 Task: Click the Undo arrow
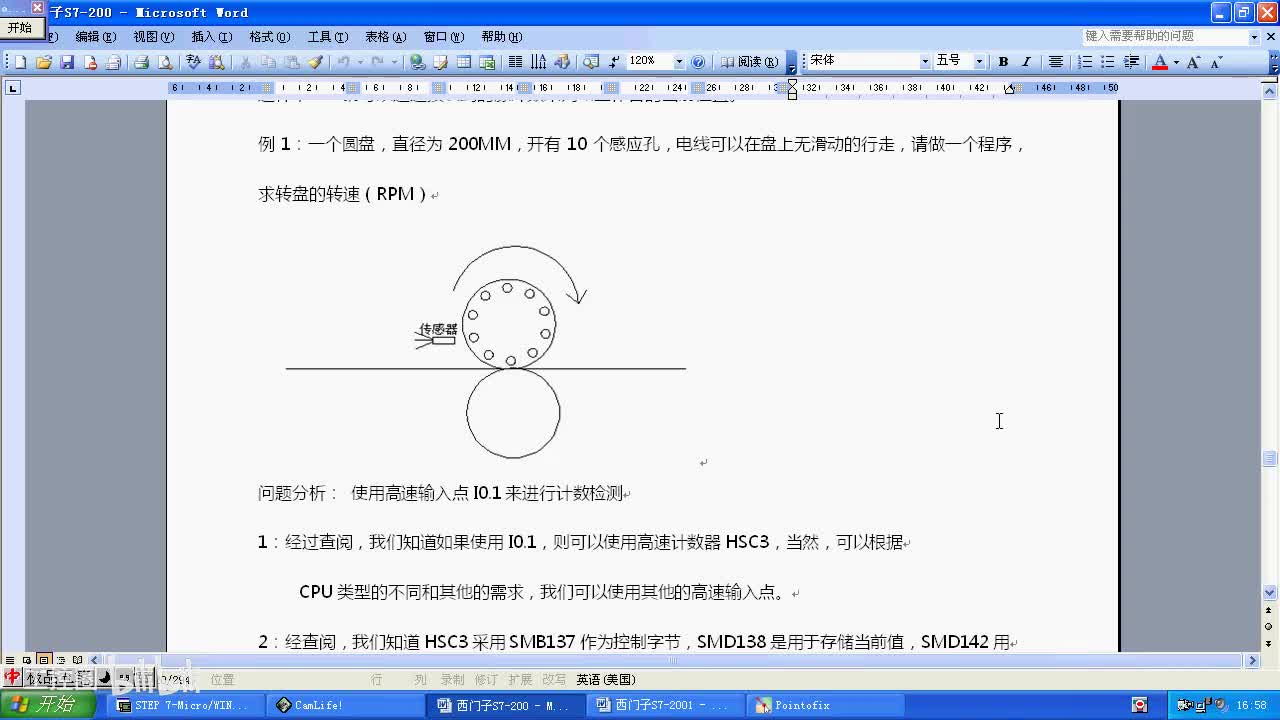344,62
